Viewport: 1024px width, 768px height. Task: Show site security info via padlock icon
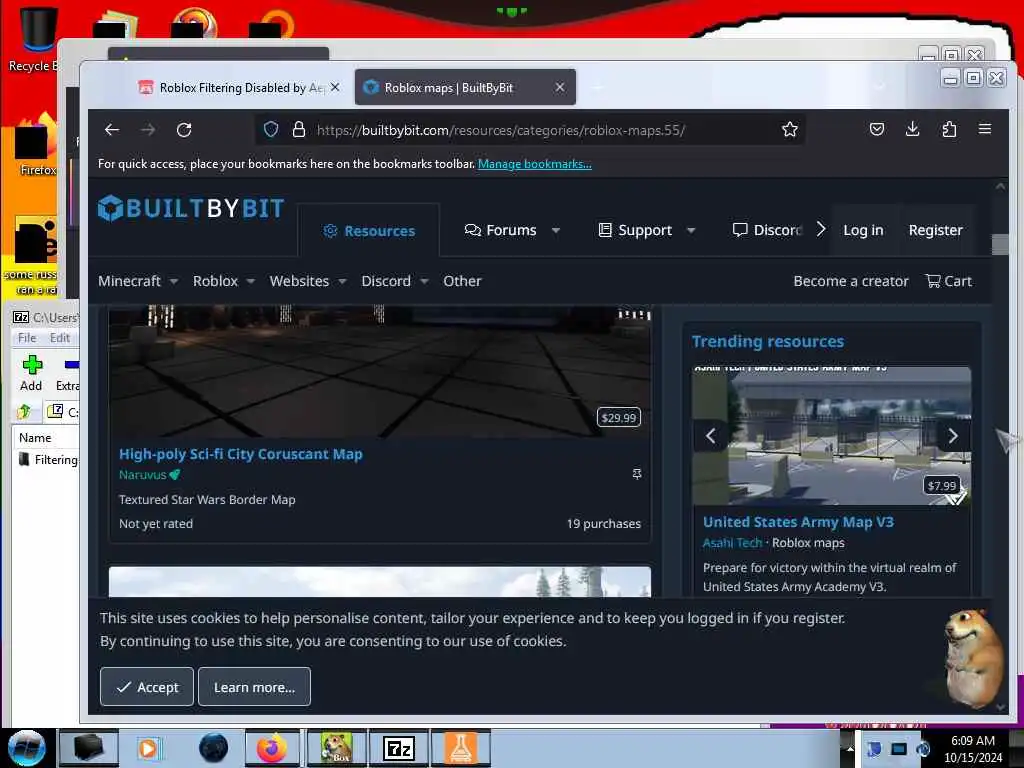(x=298, y=130)
